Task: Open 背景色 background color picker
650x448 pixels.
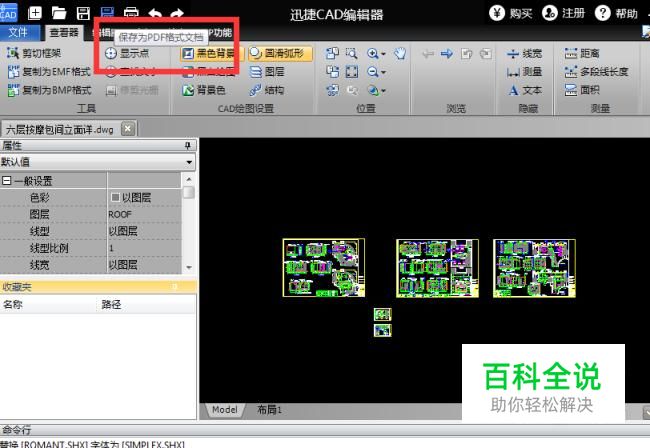Action: 204,90
